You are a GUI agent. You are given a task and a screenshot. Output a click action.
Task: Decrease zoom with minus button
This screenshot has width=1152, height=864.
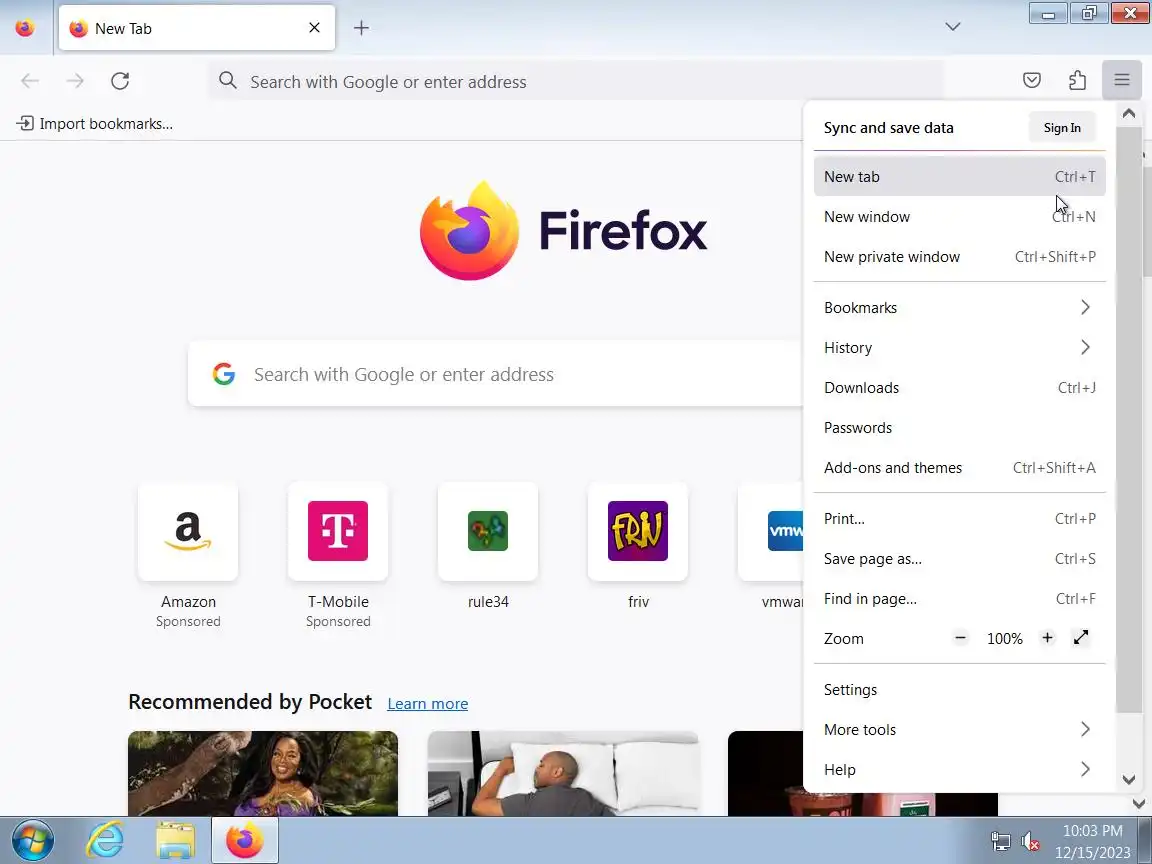[x=960, y=638]
